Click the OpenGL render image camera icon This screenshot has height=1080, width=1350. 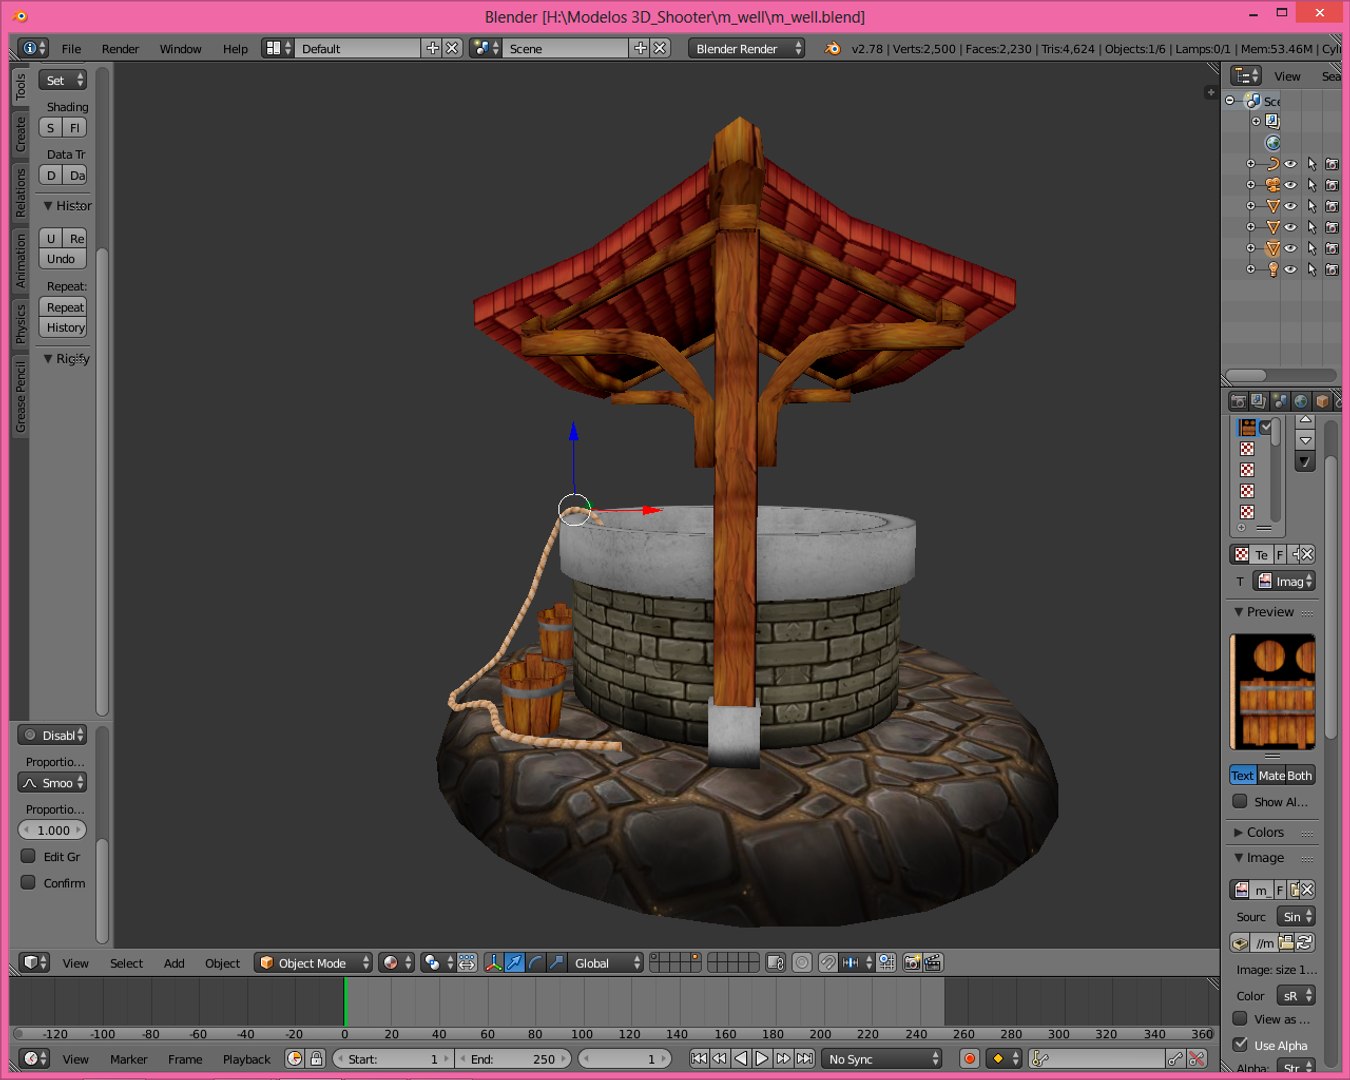point(912,963)
